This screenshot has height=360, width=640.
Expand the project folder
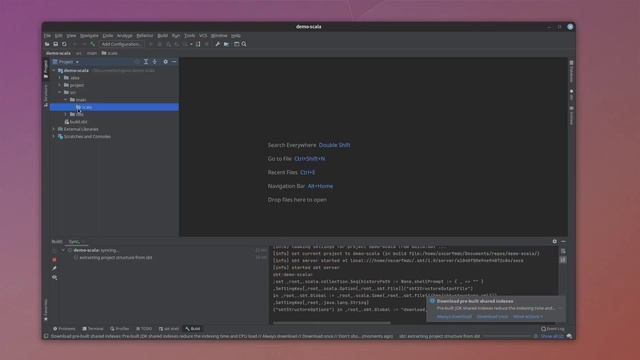60,85
